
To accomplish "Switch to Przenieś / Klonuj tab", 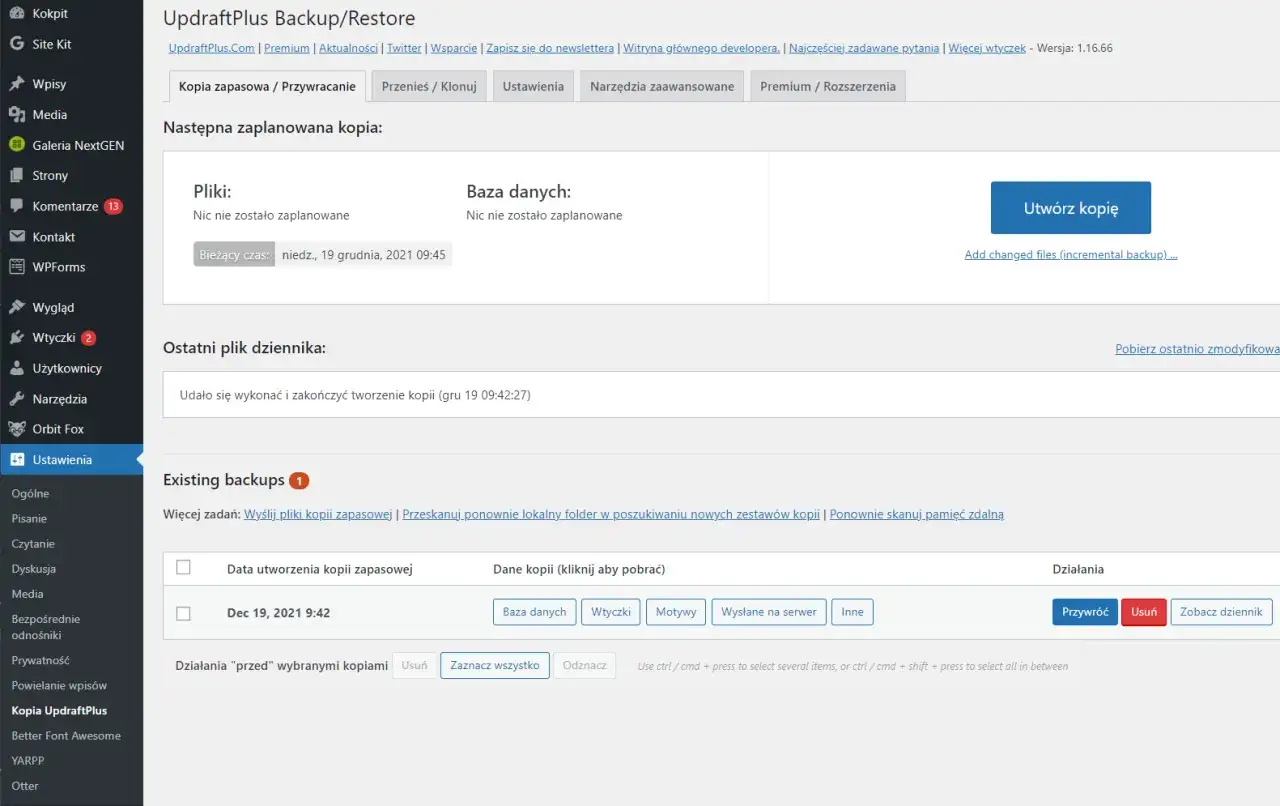I will click(429, 86).
